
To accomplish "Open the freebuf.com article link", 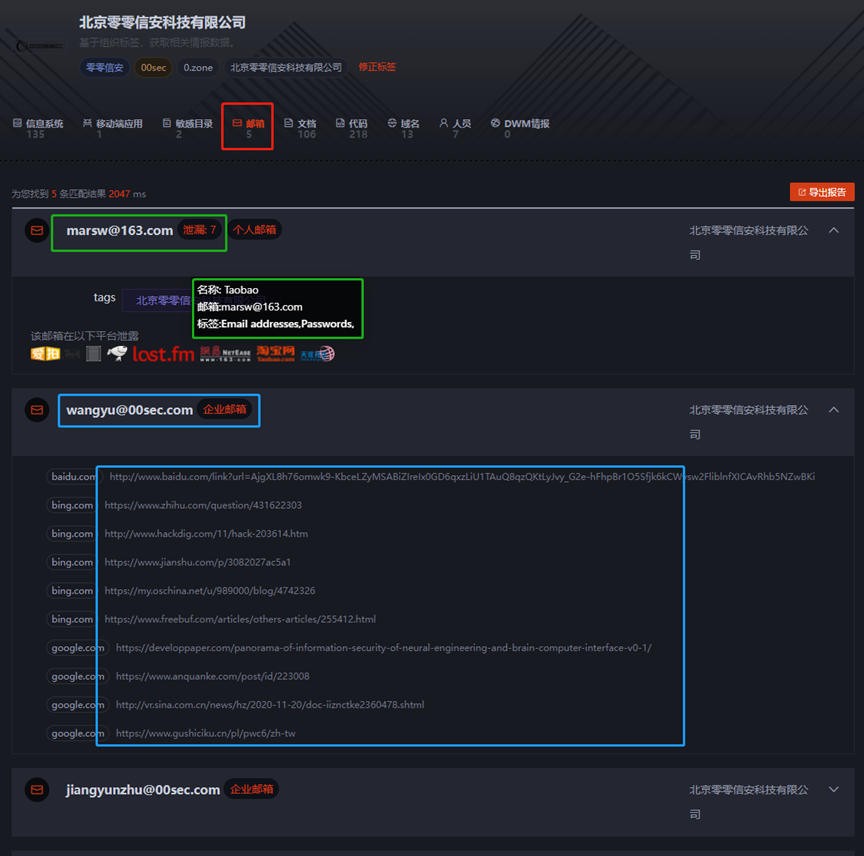I will (240, 619).
